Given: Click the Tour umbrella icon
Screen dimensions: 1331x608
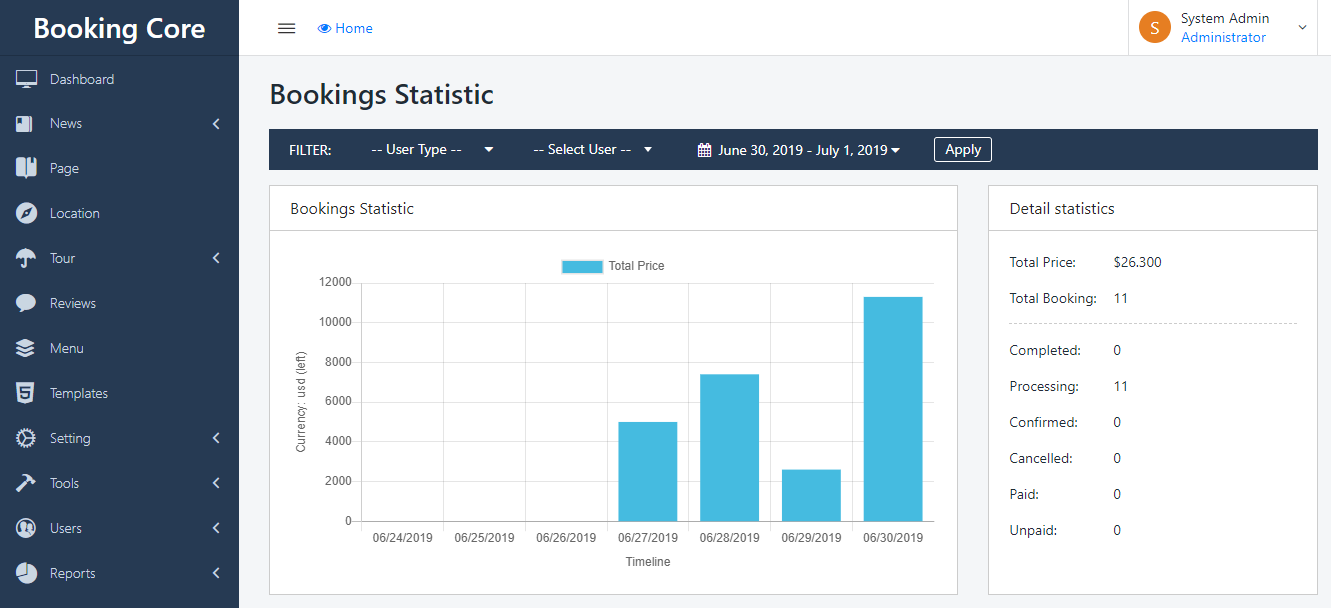Looking at the screenshot, I should point(26,258).
